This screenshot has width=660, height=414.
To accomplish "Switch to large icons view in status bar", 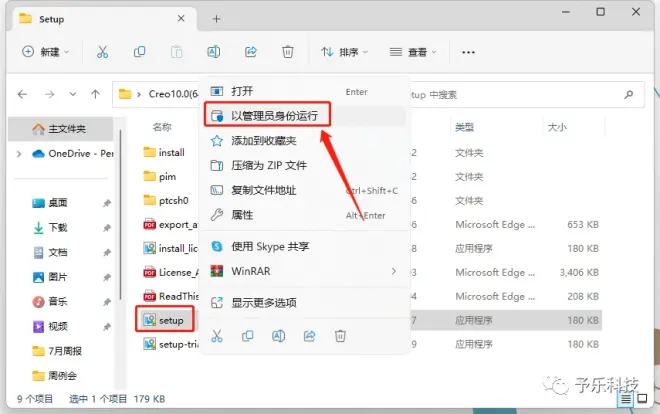I will pyautogui.click(x=642, y=398).
